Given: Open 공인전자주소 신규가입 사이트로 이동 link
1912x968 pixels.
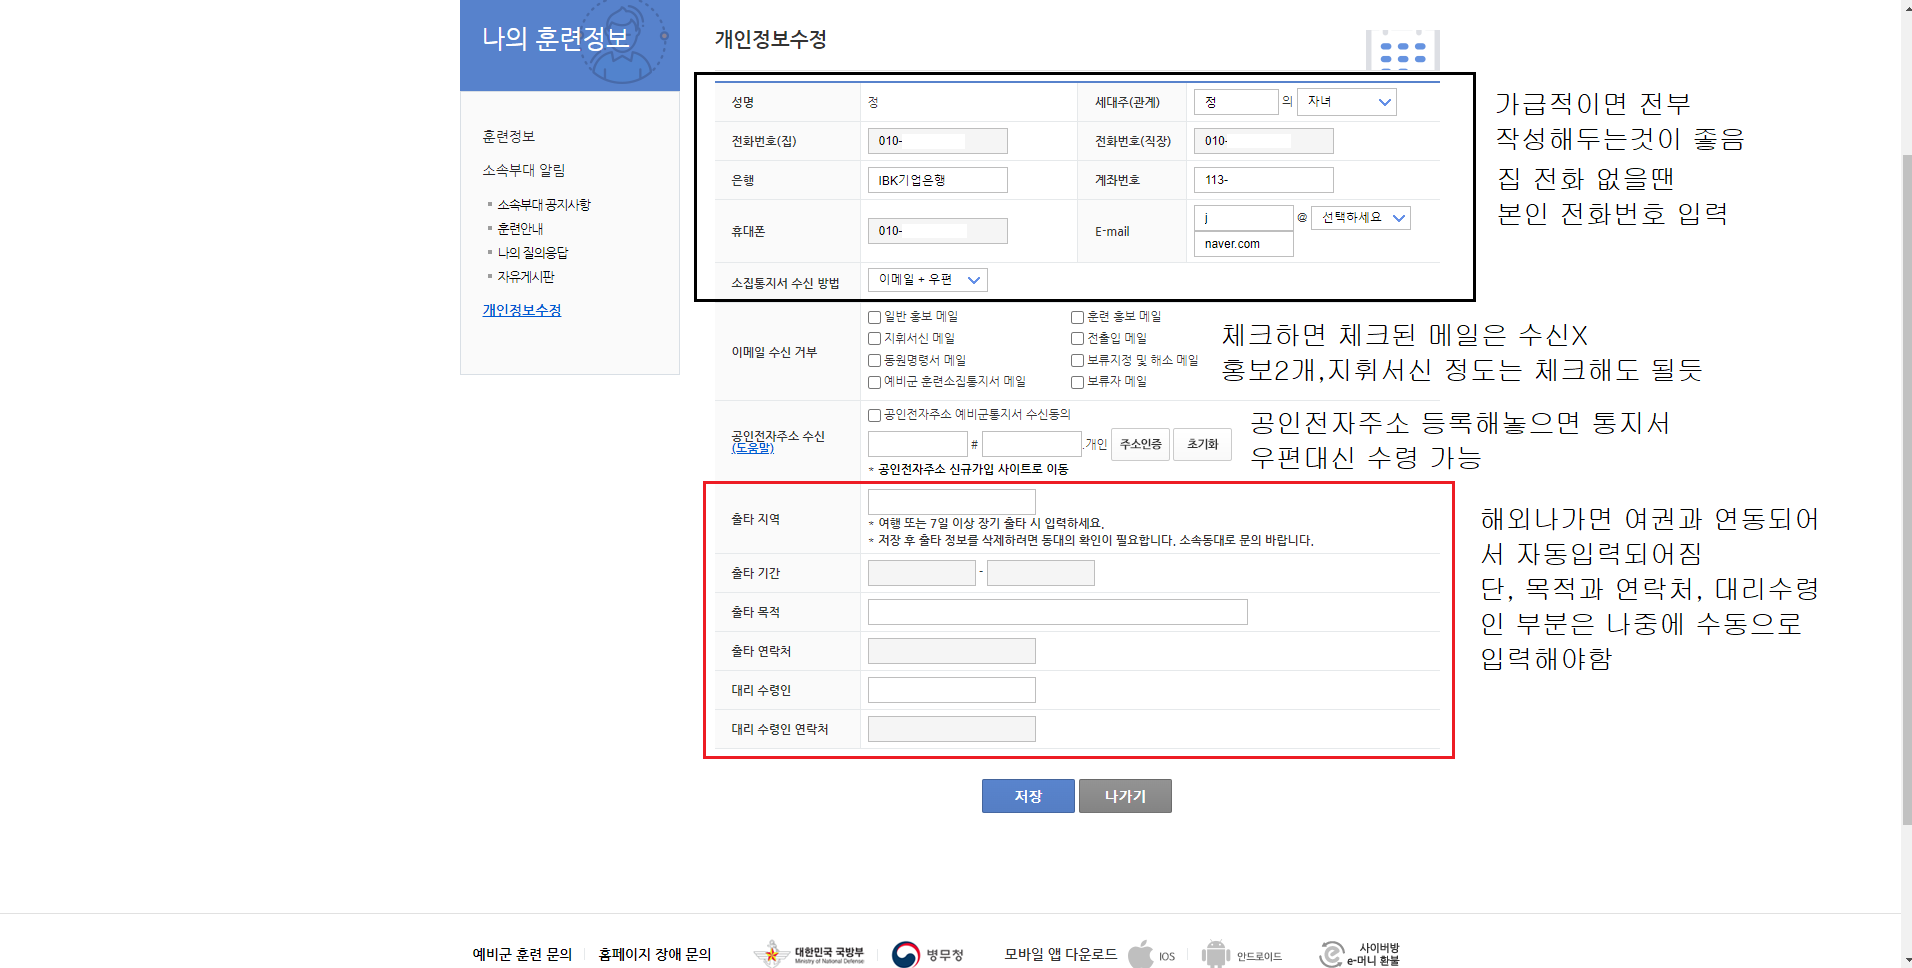Looking at the screenshot, I should click(x=973, y=469).
